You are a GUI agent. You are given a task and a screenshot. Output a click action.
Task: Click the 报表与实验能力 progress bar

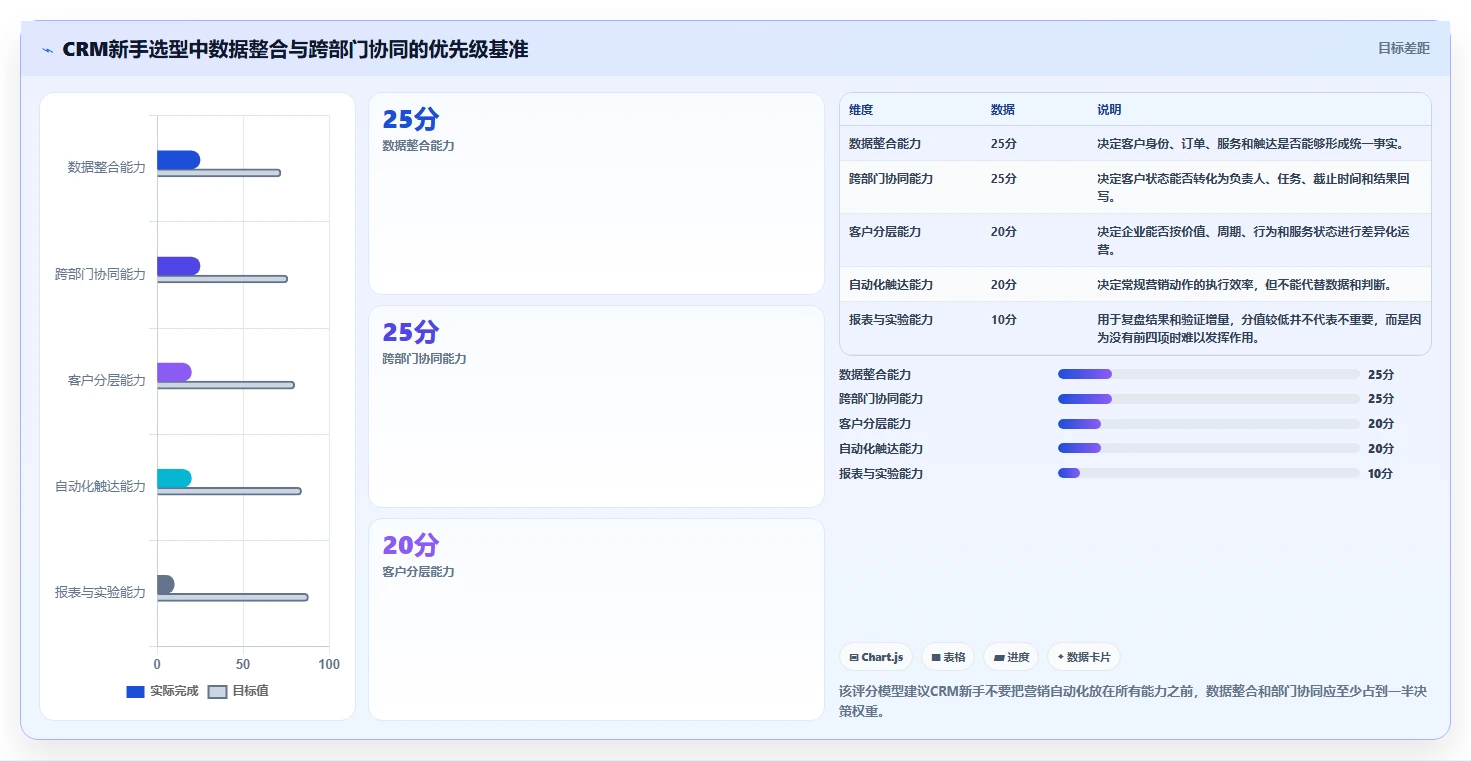tap(1209, 473)
